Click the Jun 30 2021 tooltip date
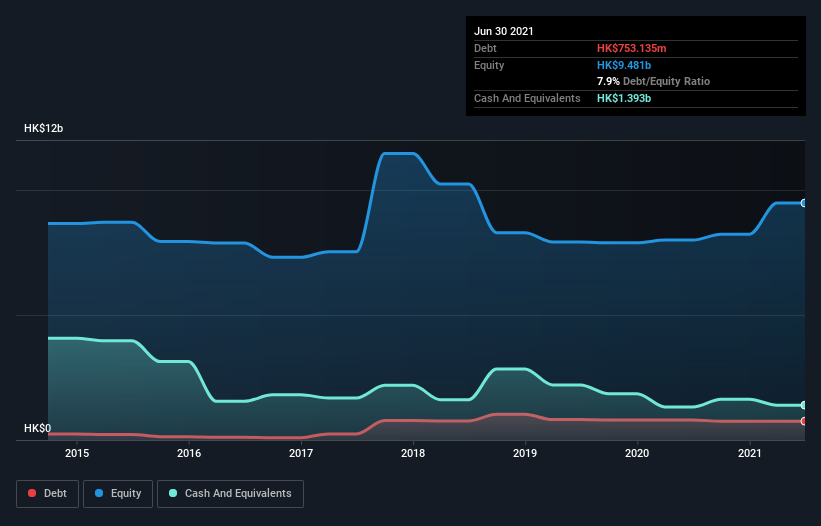The height and width of the screenshot is (526, 821). [x=504, y=31]
